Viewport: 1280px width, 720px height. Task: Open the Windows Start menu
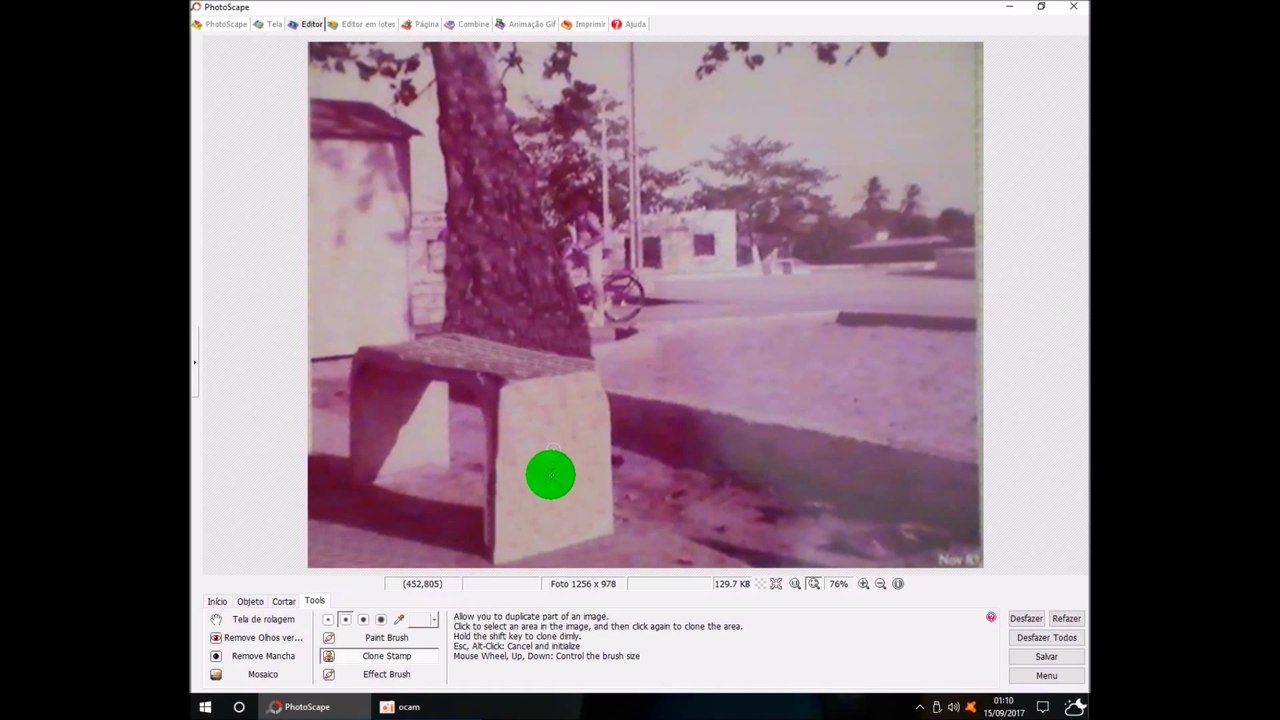pyautogui.click(x=205, y=707)
